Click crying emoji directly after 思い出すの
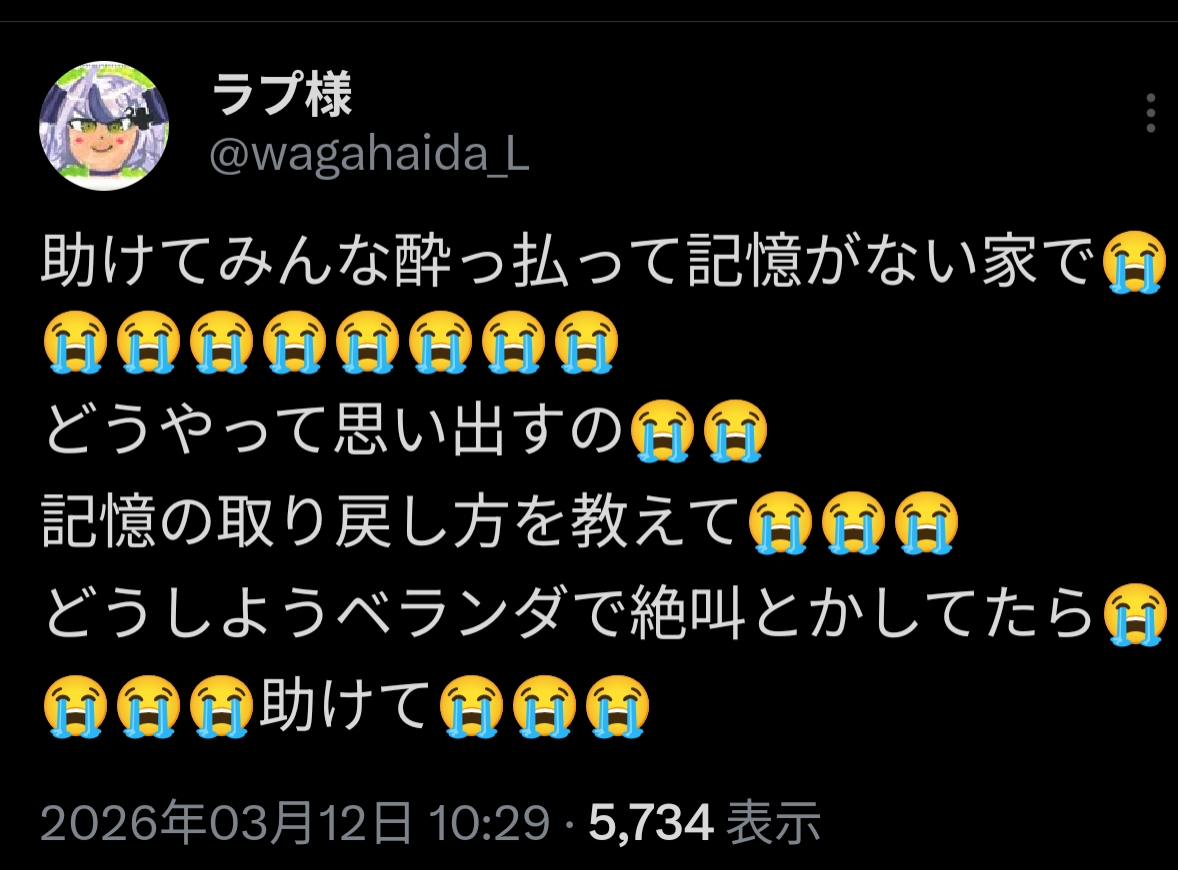Image resolution: width=1178 pixels, height=870 pixels. 662,431
